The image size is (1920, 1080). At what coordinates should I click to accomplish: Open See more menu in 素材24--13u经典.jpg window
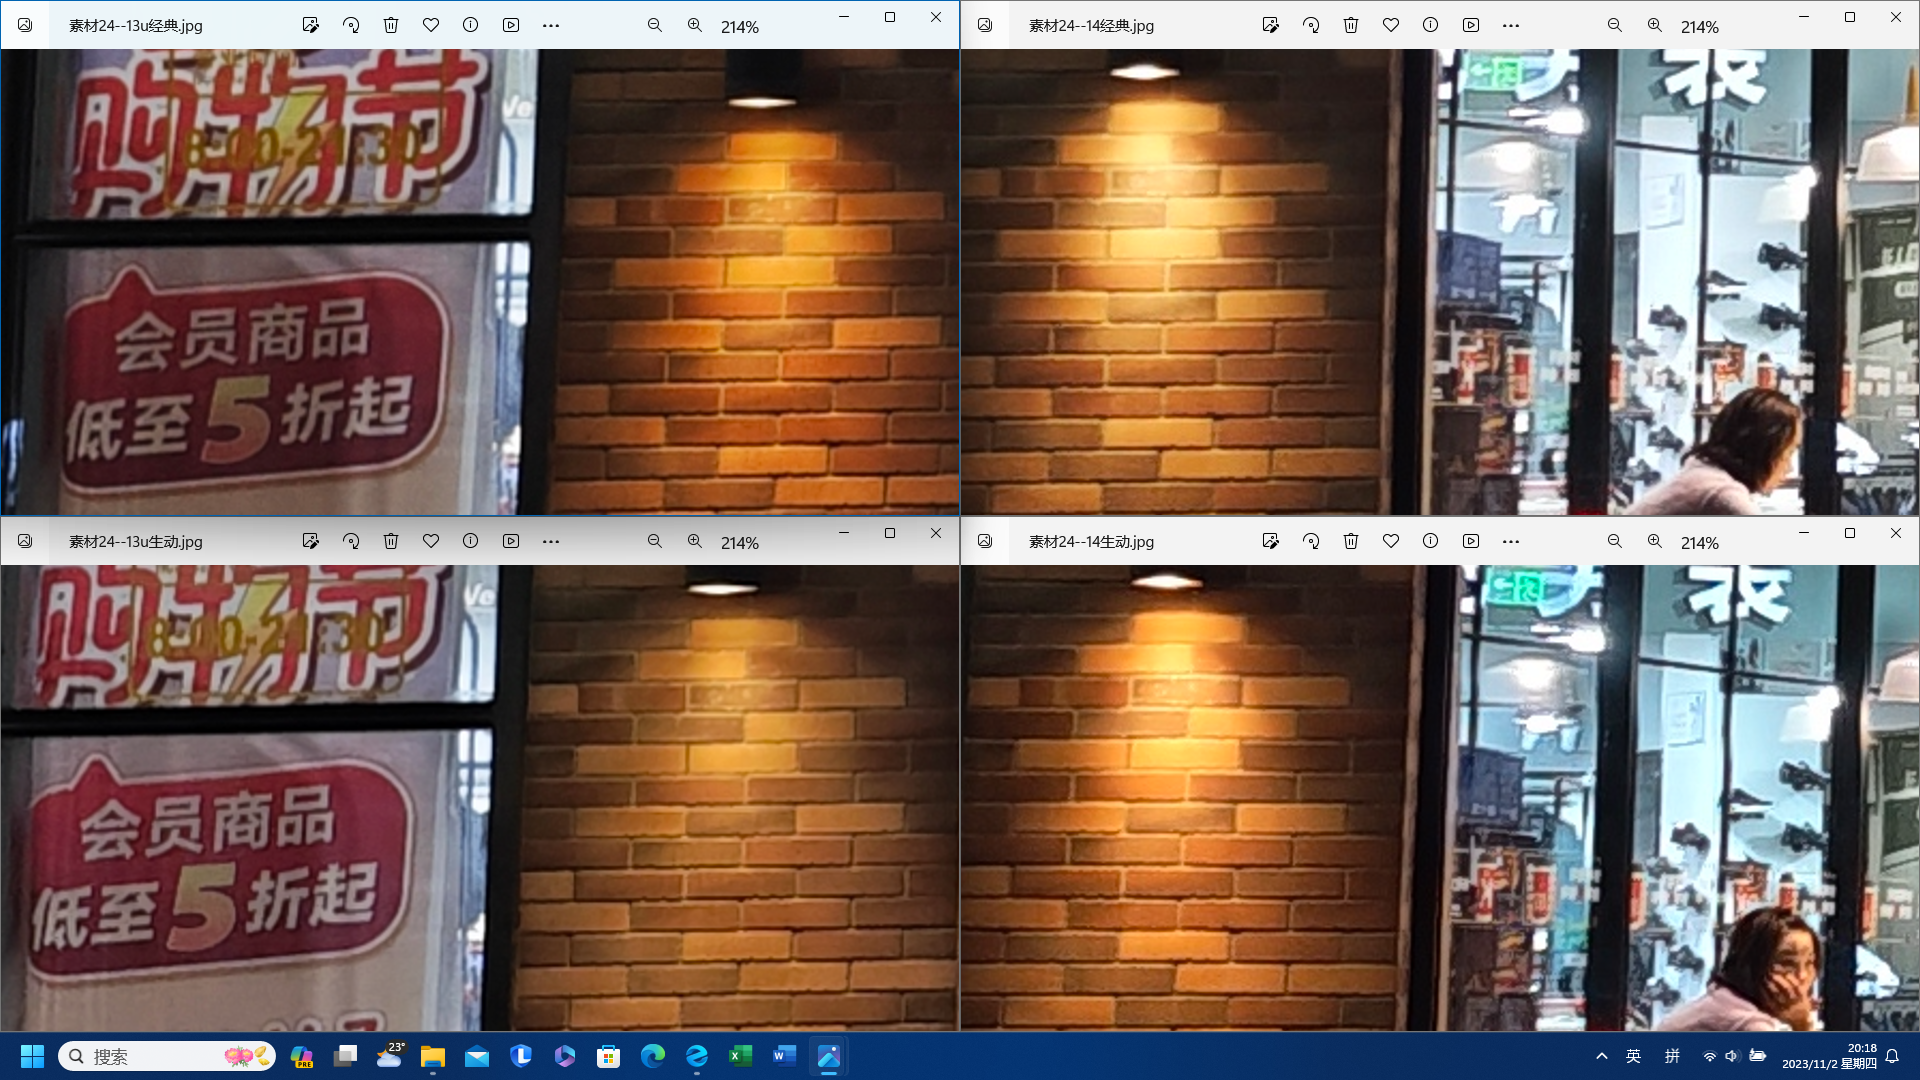point(551,25)
